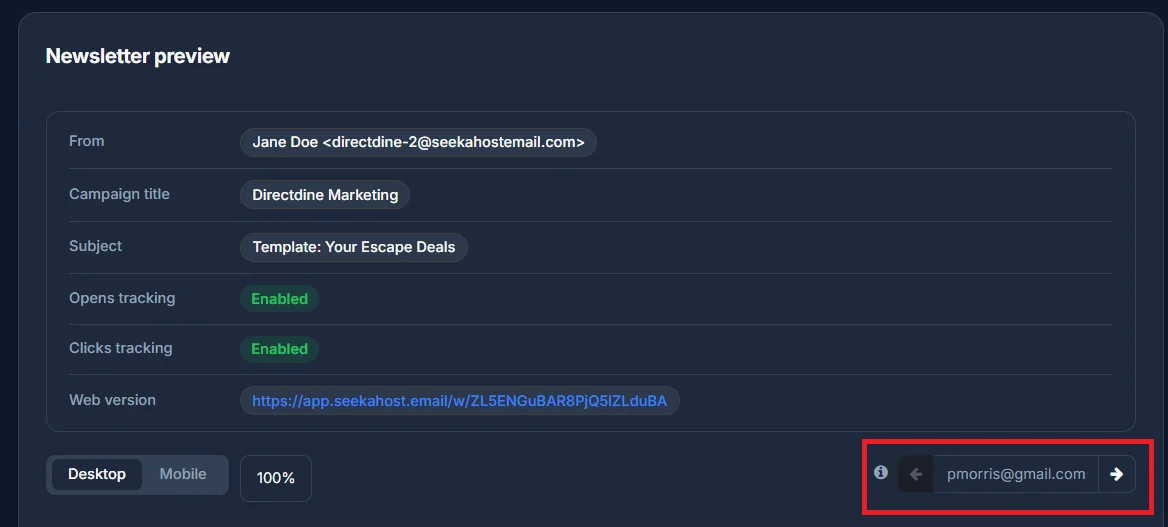The image size is (1168, 527).
Task: Open the 100% zoom selector
Action: click(276, 478)
